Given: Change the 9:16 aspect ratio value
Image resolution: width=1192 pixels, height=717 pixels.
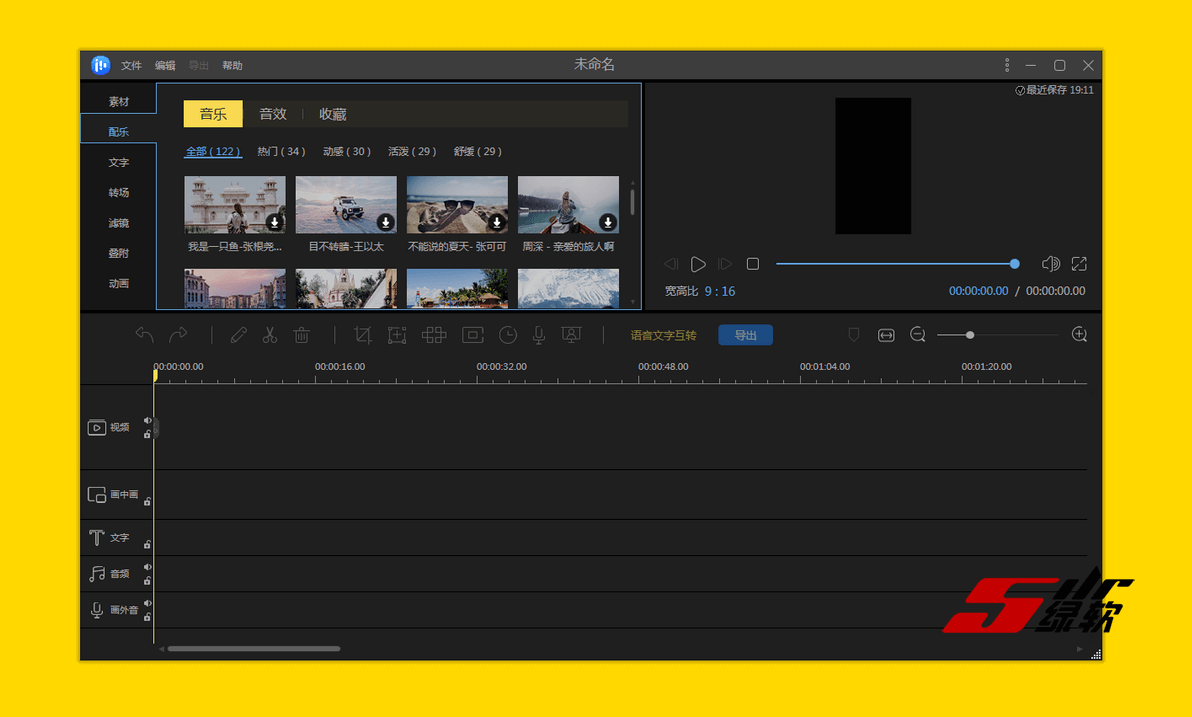Looking at the screenshot, I should click(719, 291).
